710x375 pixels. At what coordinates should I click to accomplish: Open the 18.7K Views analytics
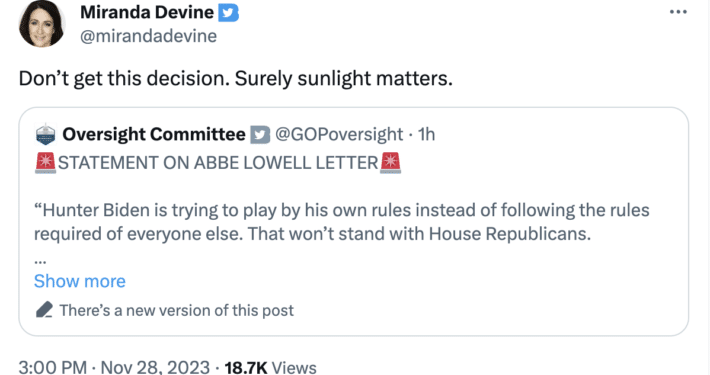click(270, 367)
